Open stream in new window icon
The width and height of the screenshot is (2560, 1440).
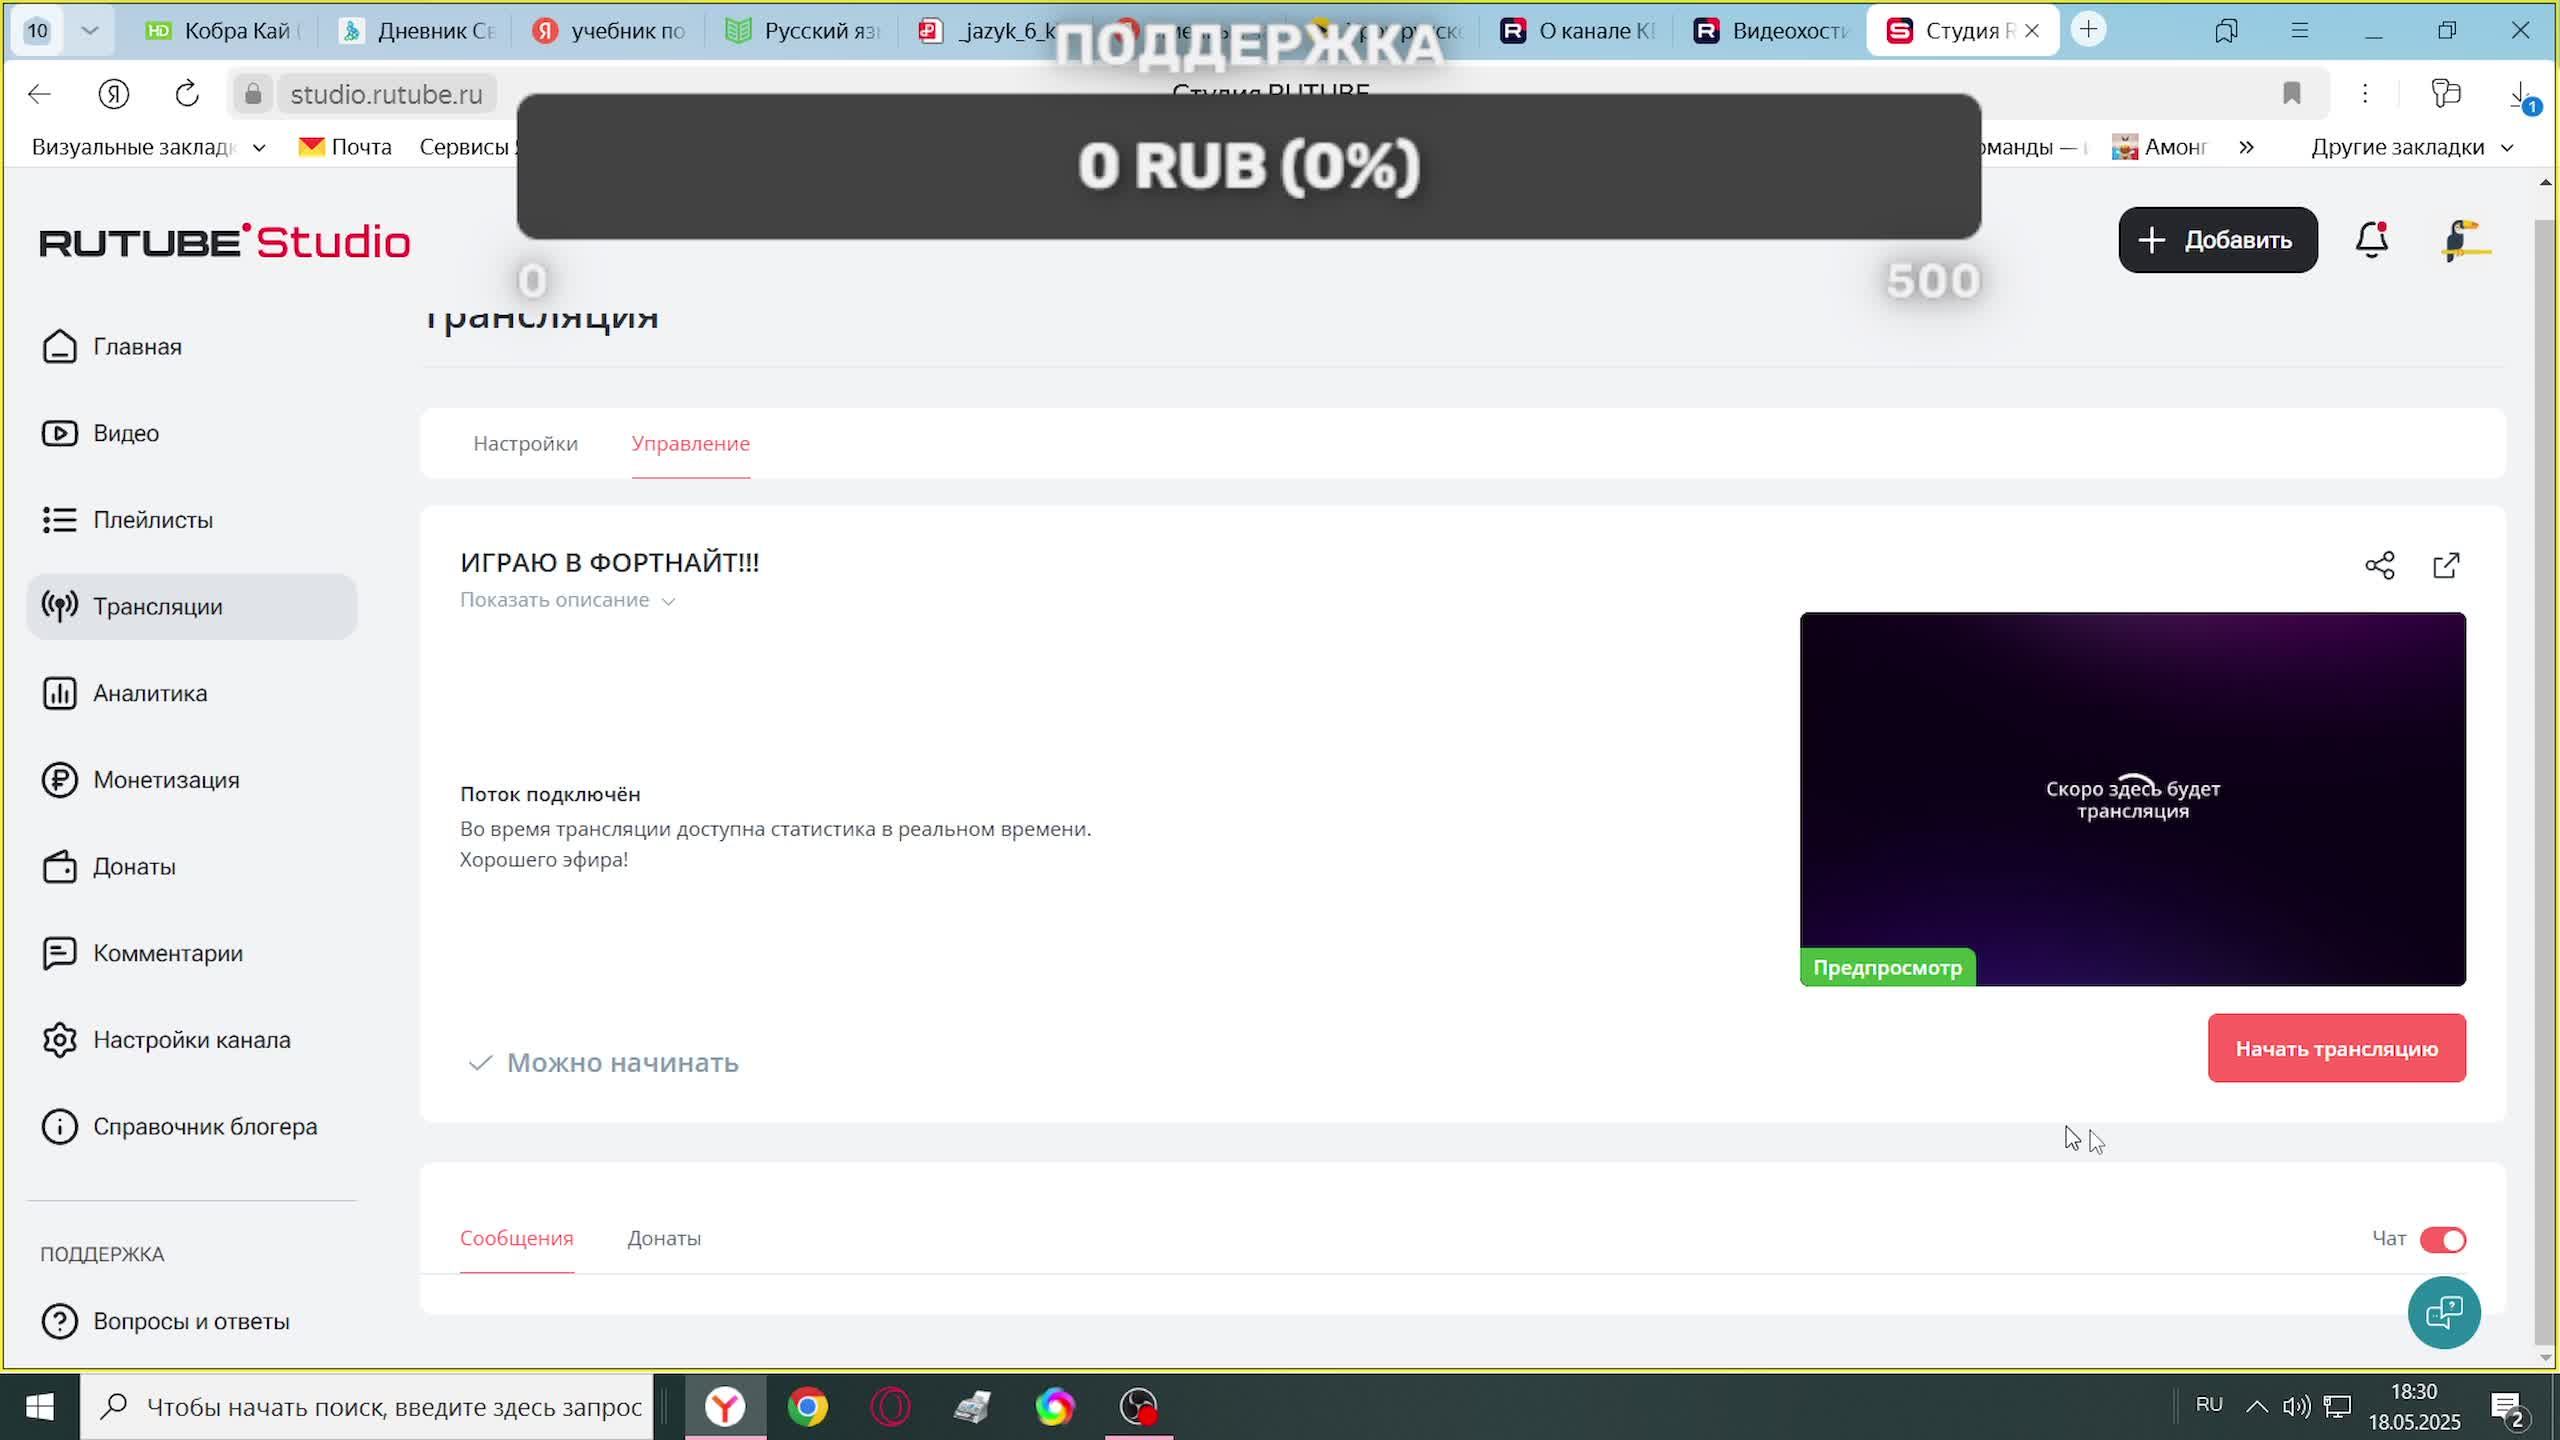pyautogui.click(x=2446, y=565)
